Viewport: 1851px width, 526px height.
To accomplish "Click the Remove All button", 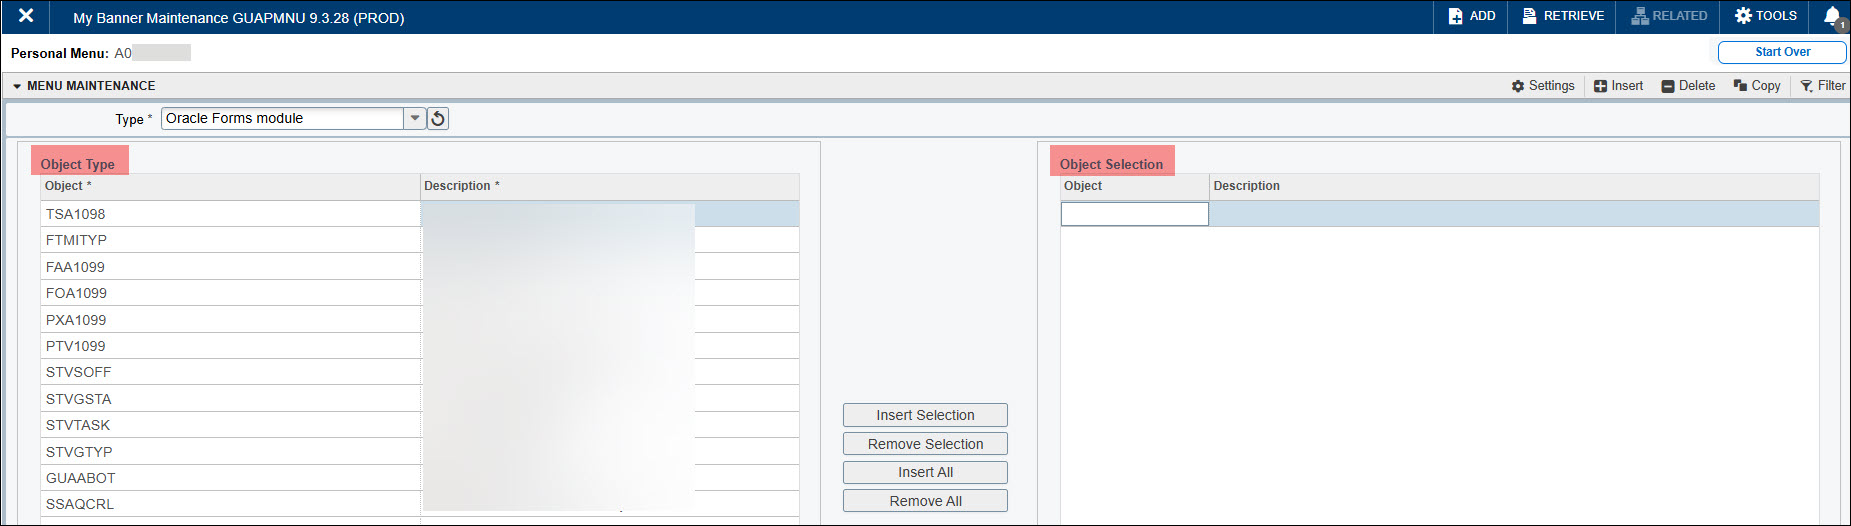I will point(925,501).
